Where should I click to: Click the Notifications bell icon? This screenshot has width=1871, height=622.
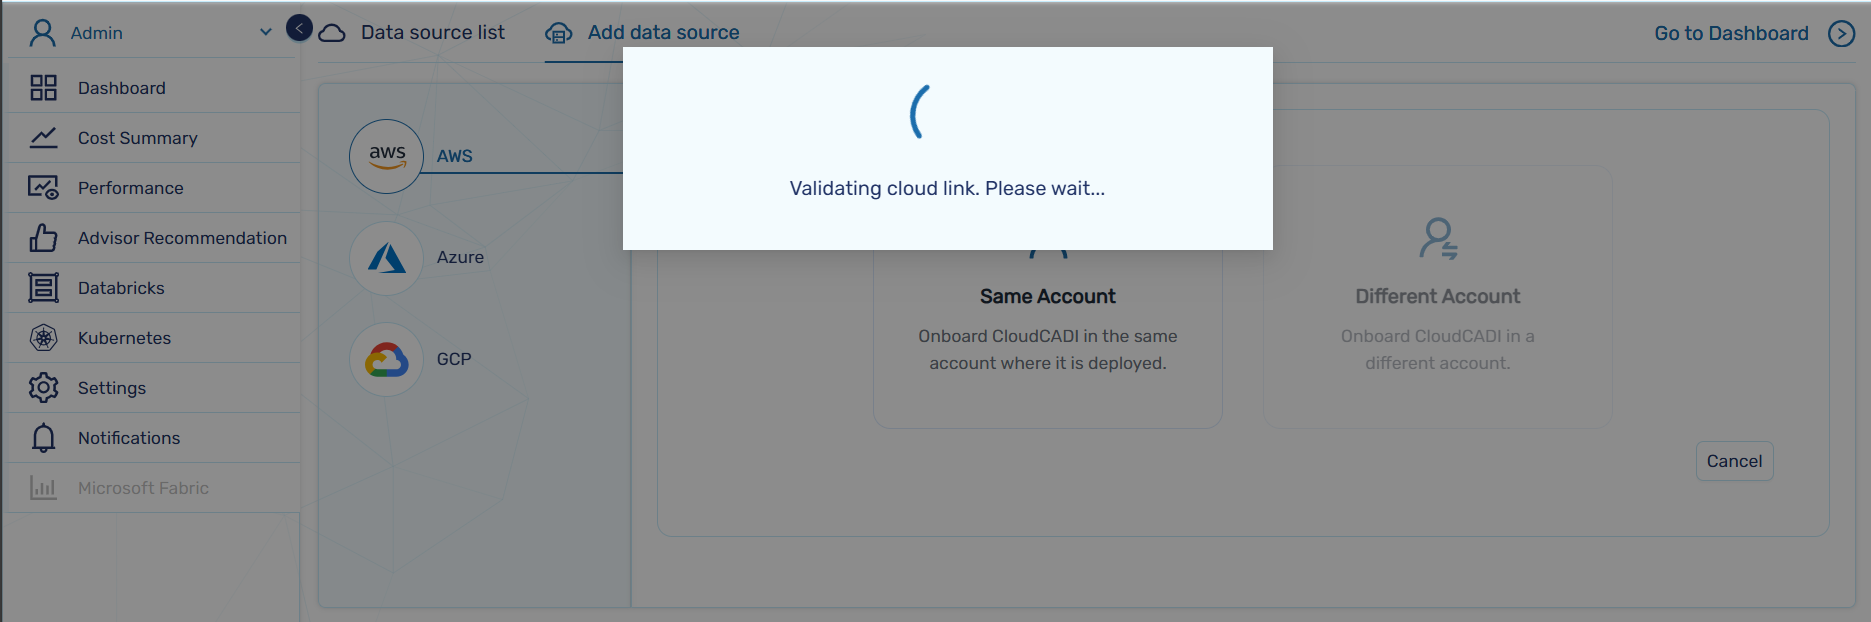point(43,438)
